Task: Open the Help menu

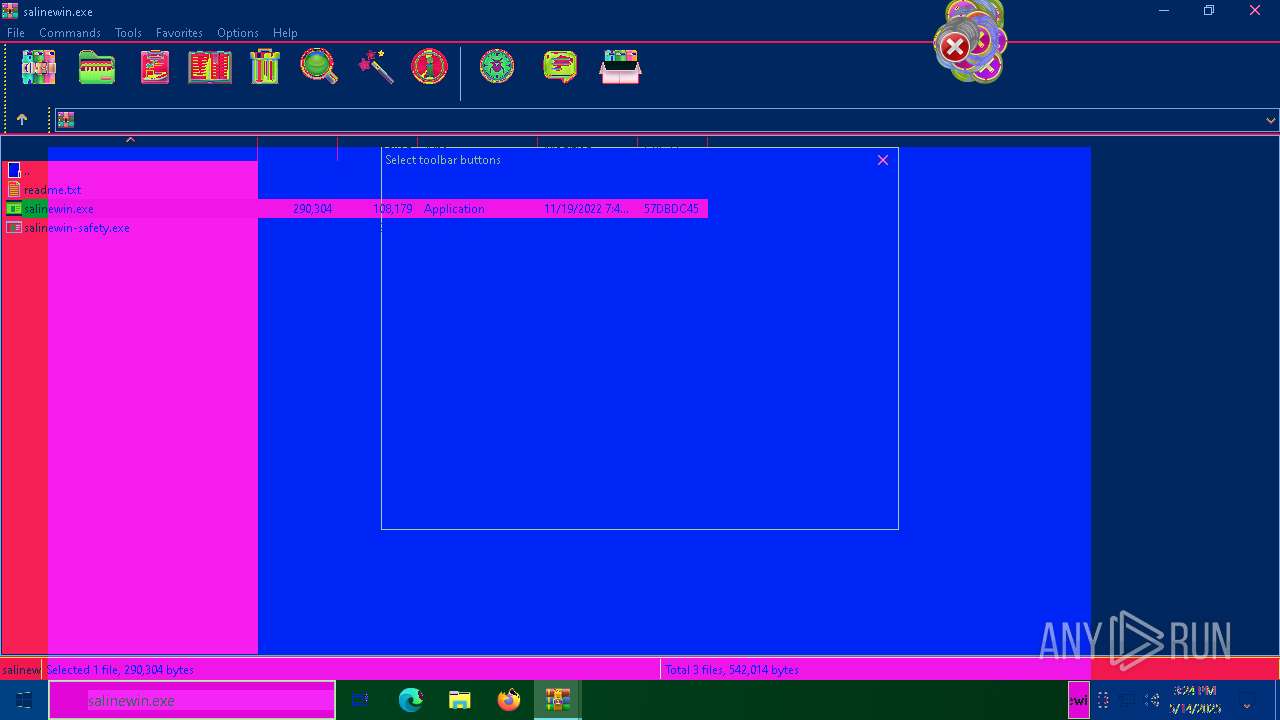Action: click(x=285, y=33)
